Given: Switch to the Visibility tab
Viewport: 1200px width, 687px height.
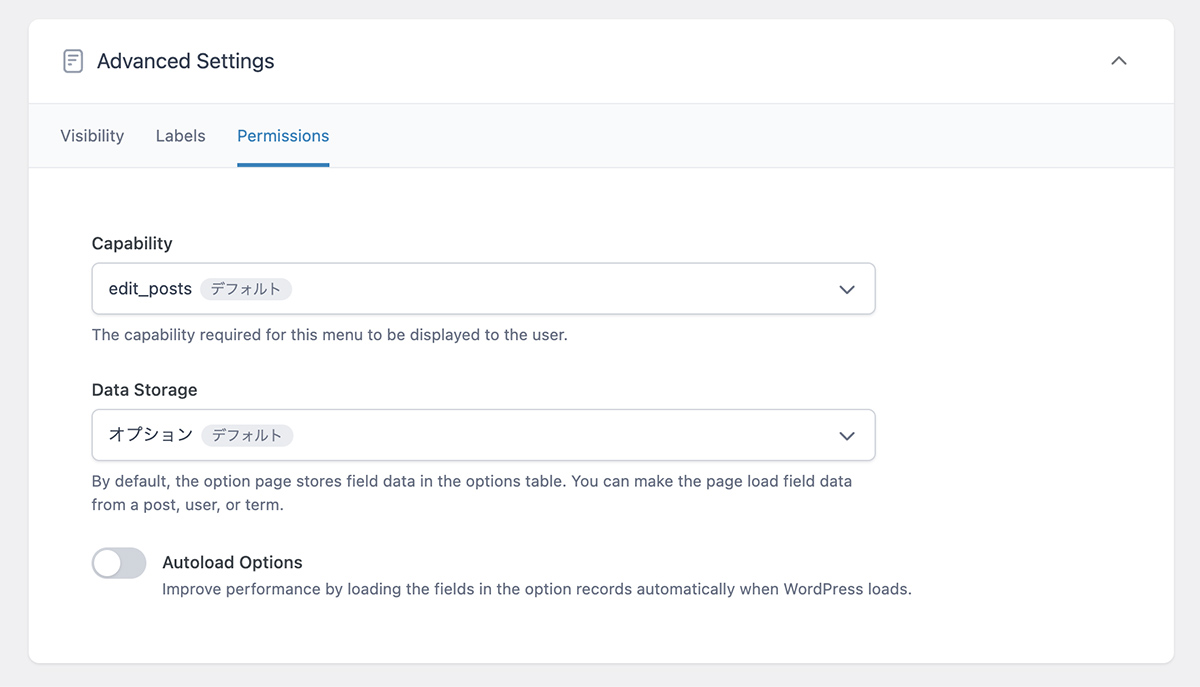Looking at the screenshot, I should (92, 136).
